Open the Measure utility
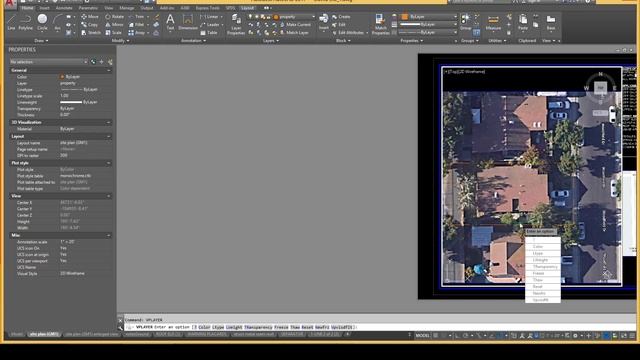Screen dimensions: 640x360 point(493,22)
